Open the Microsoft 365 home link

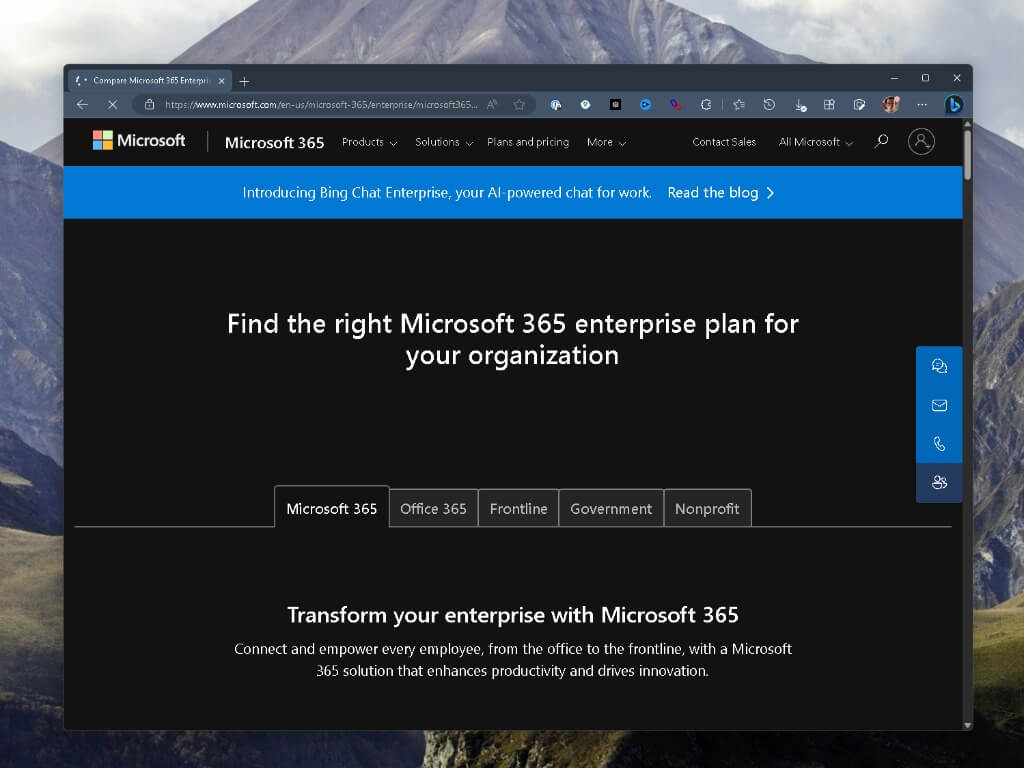pos(274,142)
